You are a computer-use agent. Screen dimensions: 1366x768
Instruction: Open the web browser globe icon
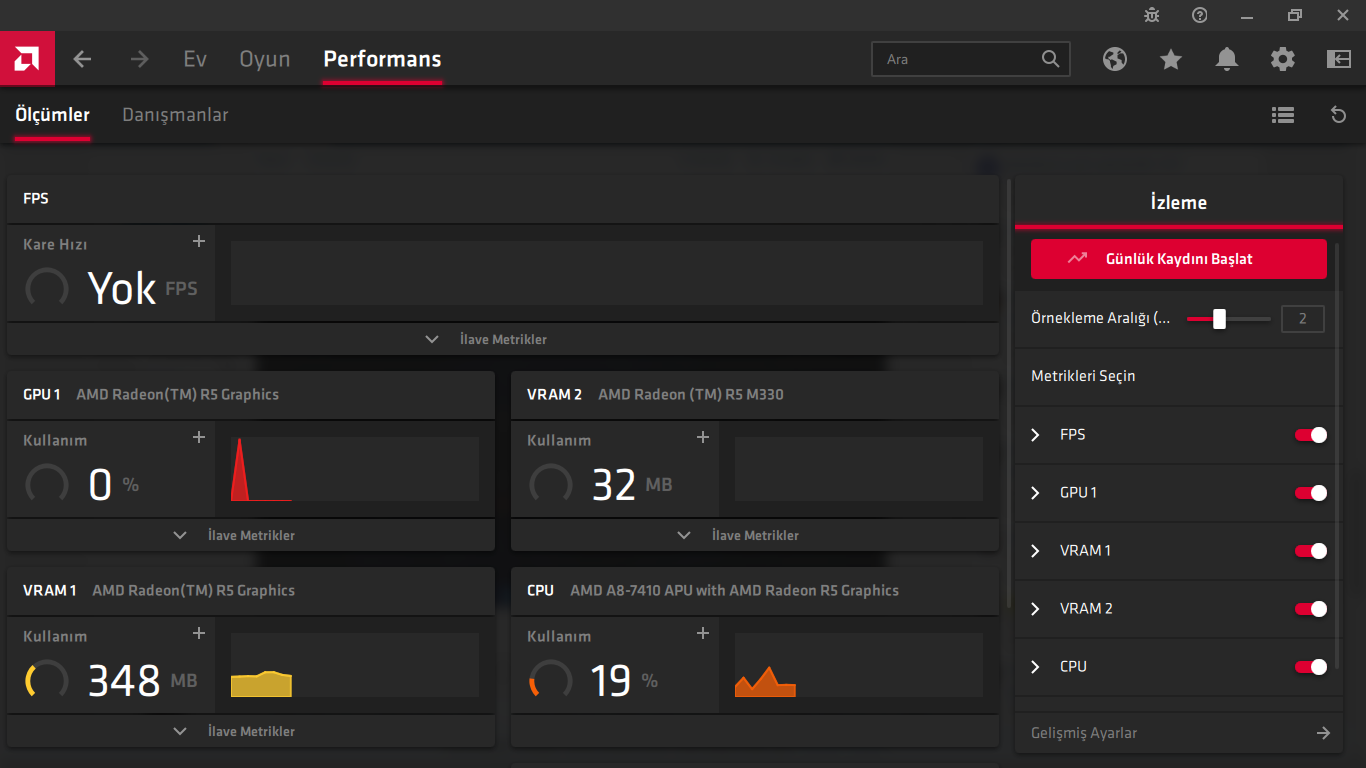(1115, 59)
